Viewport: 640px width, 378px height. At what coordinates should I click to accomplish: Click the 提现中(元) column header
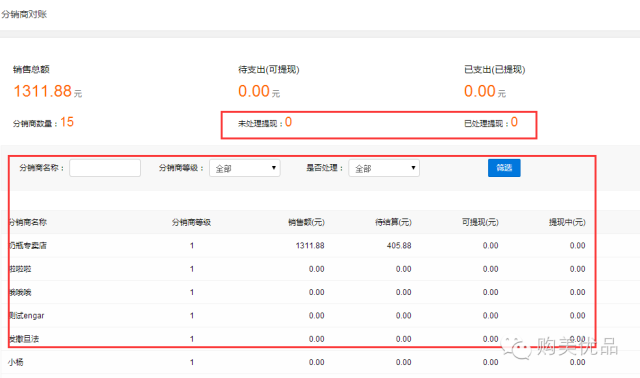[x=567, y=222]
